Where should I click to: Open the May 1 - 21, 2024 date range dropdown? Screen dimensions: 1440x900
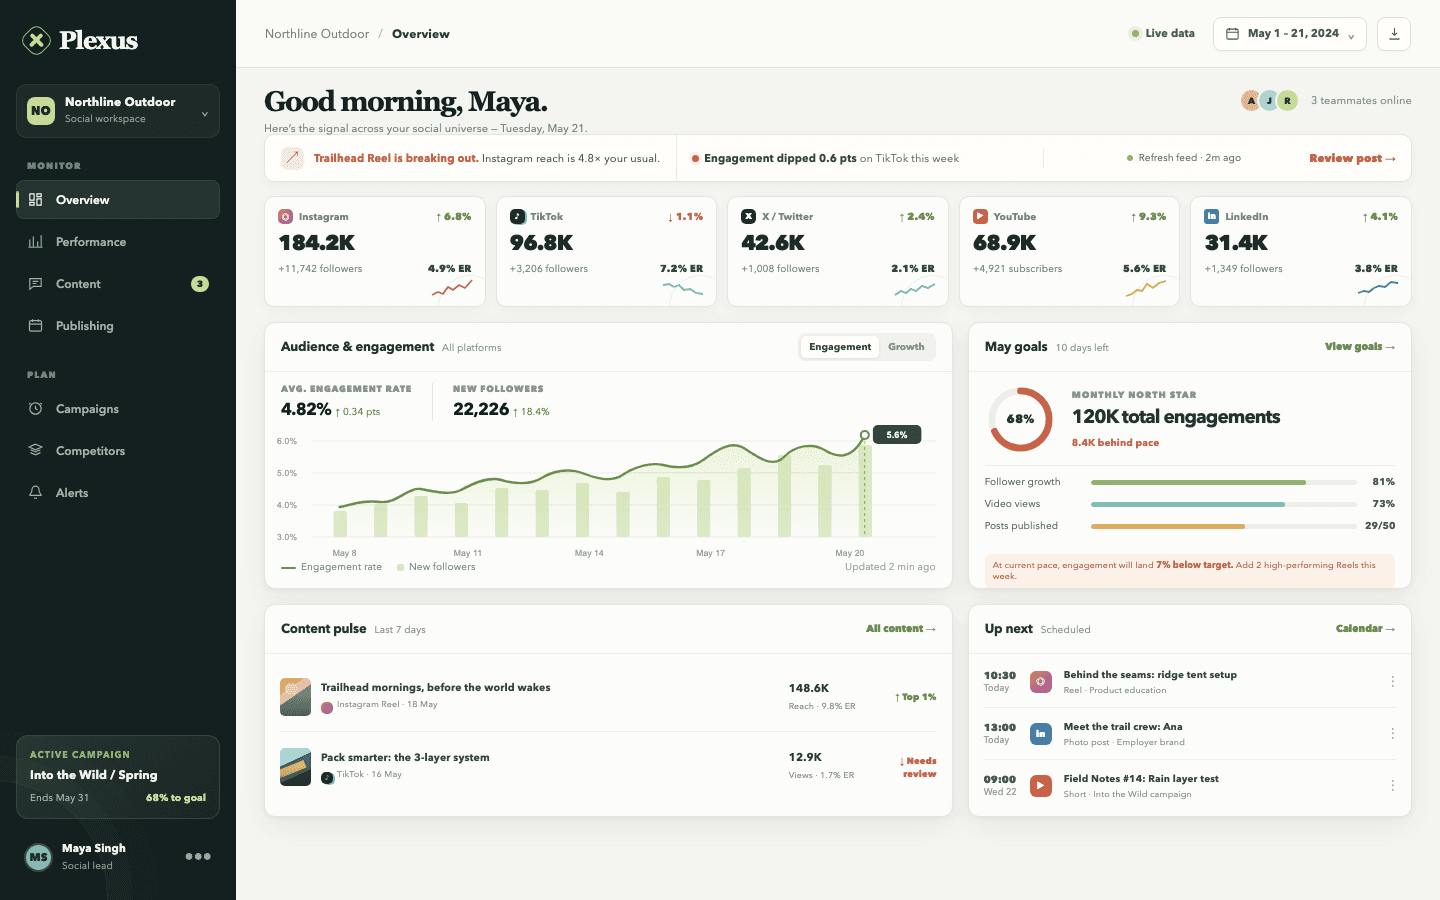1290,34
